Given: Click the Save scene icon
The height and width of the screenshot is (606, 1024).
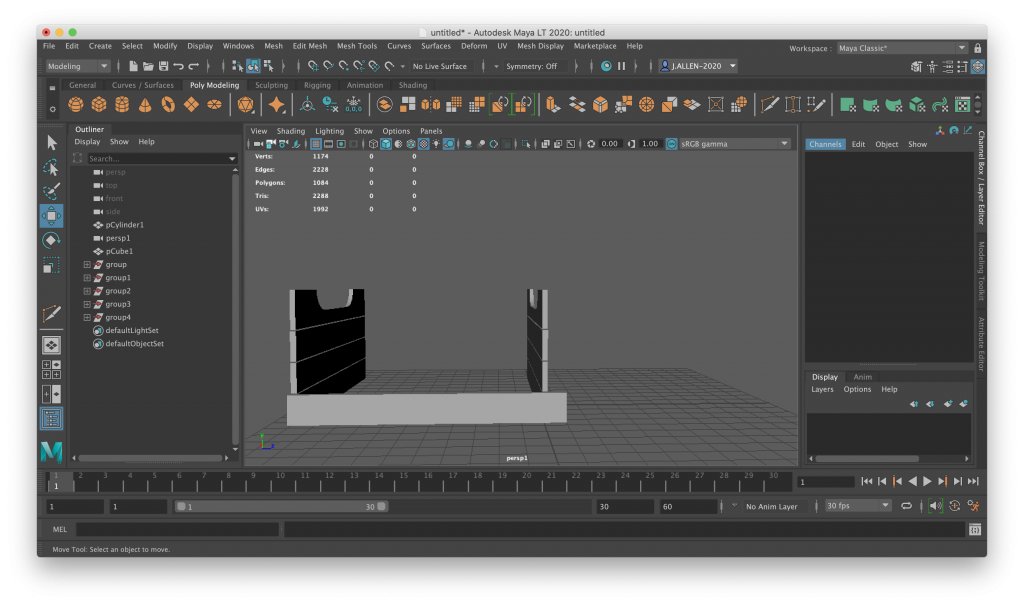Looking at the screenshot, I should pos(163,66).
